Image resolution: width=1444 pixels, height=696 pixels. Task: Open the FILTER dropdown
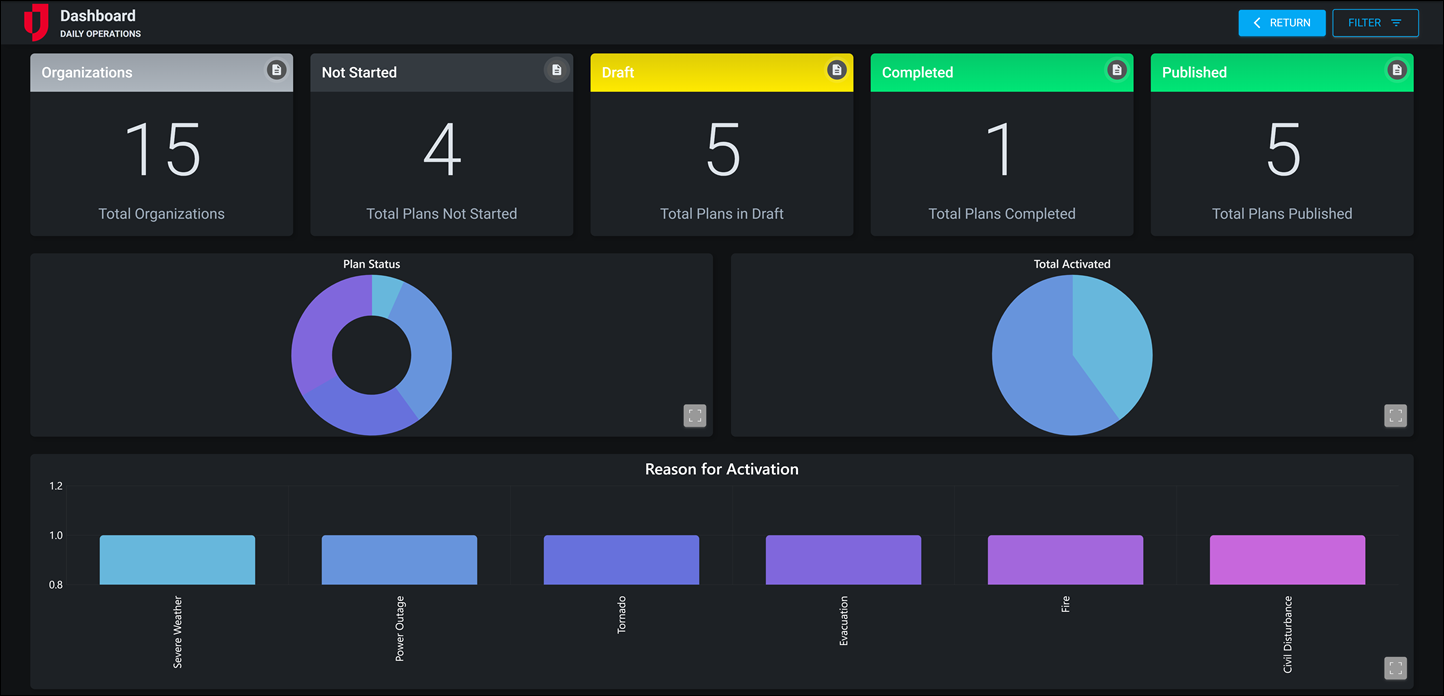click(x=1376, y=22)
